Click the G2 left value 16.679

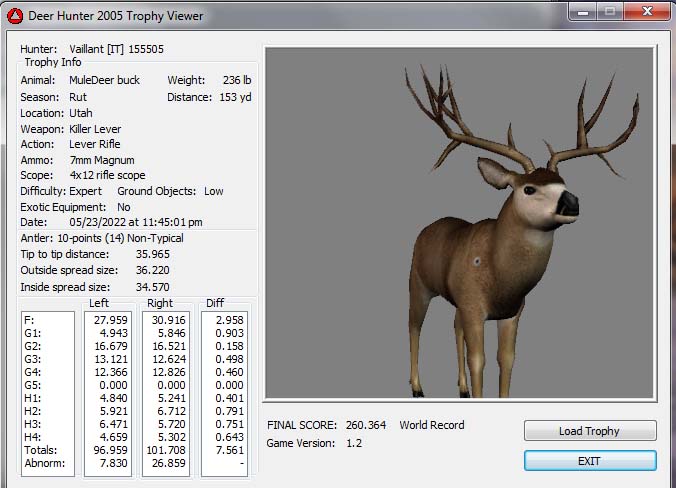pyautogui.click(x=111, y=346)
